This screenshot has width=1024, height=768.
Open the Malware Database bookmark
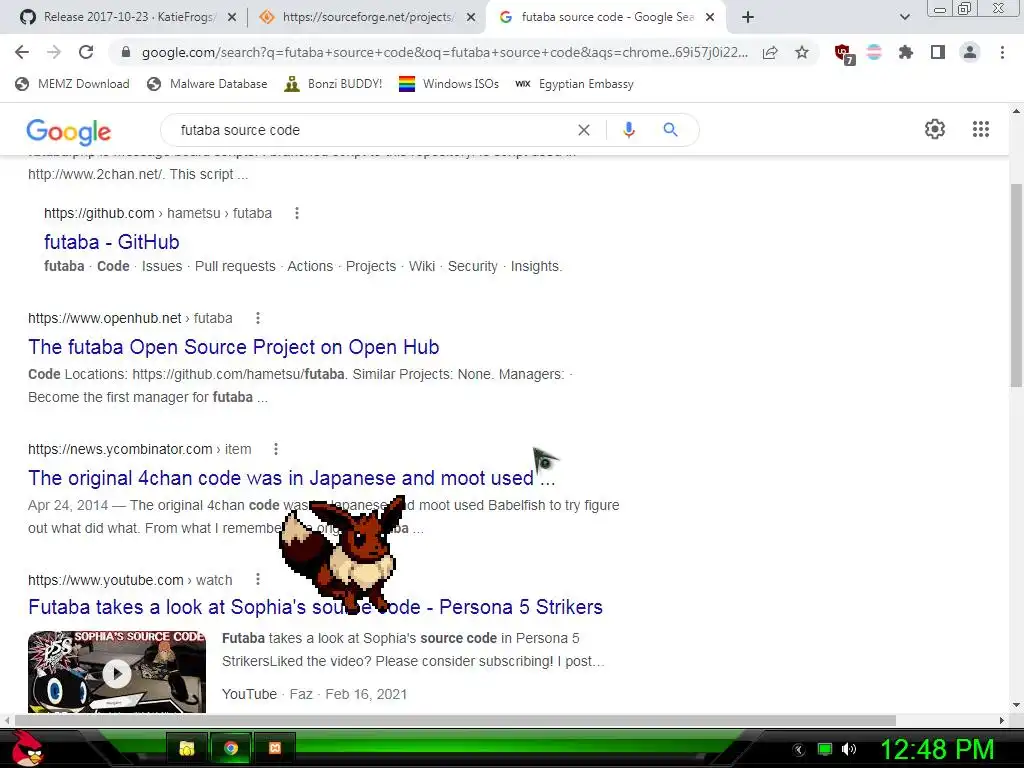[207, 84]
